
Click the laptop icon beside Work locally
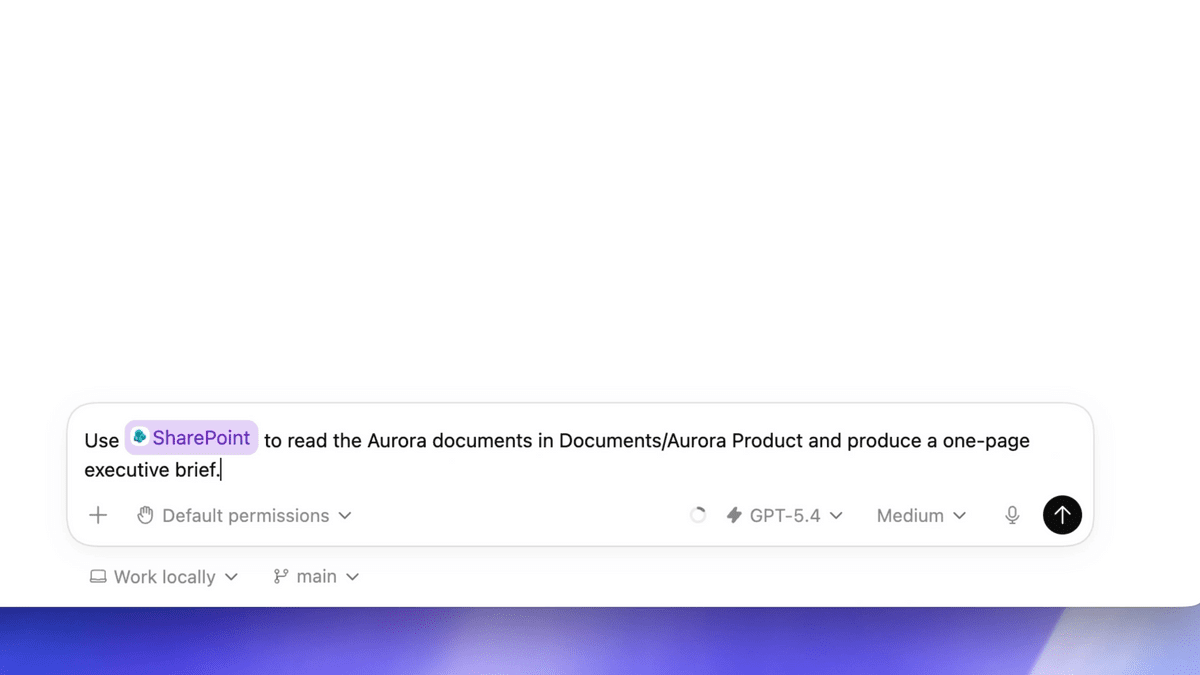(x=98, y=577)
